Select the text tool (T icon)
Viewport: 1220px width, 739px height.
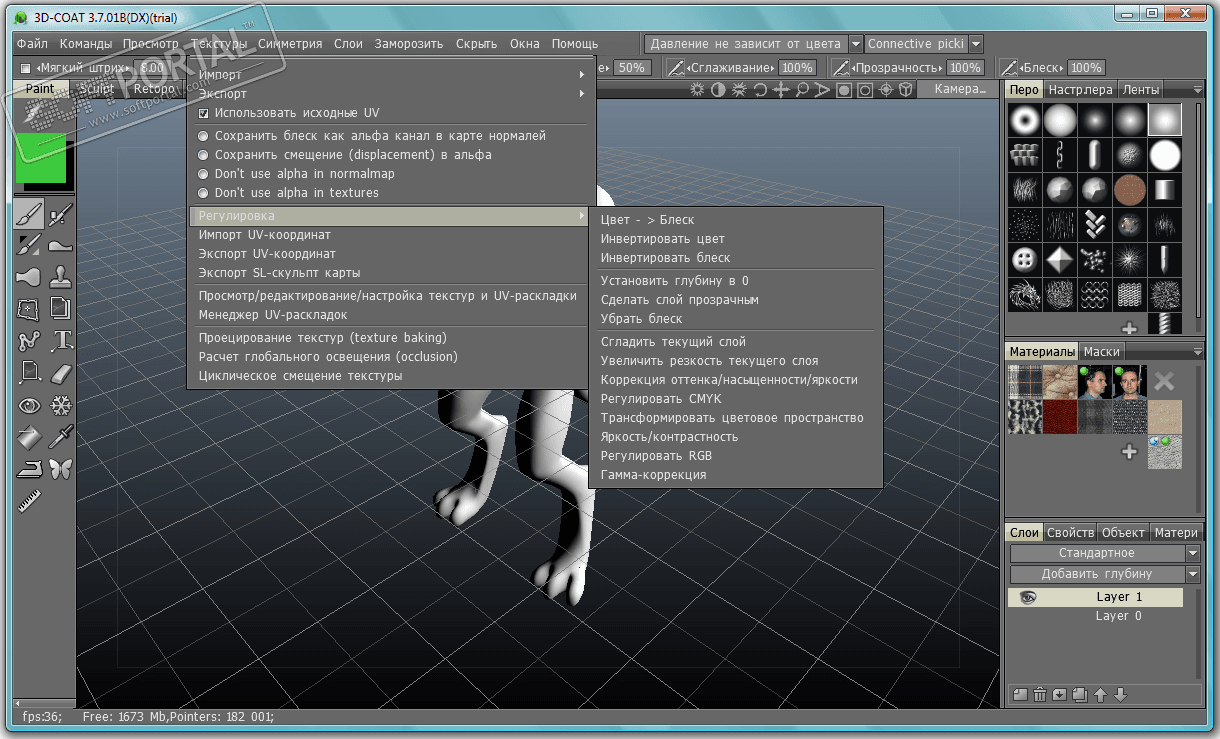coord(61,340)
